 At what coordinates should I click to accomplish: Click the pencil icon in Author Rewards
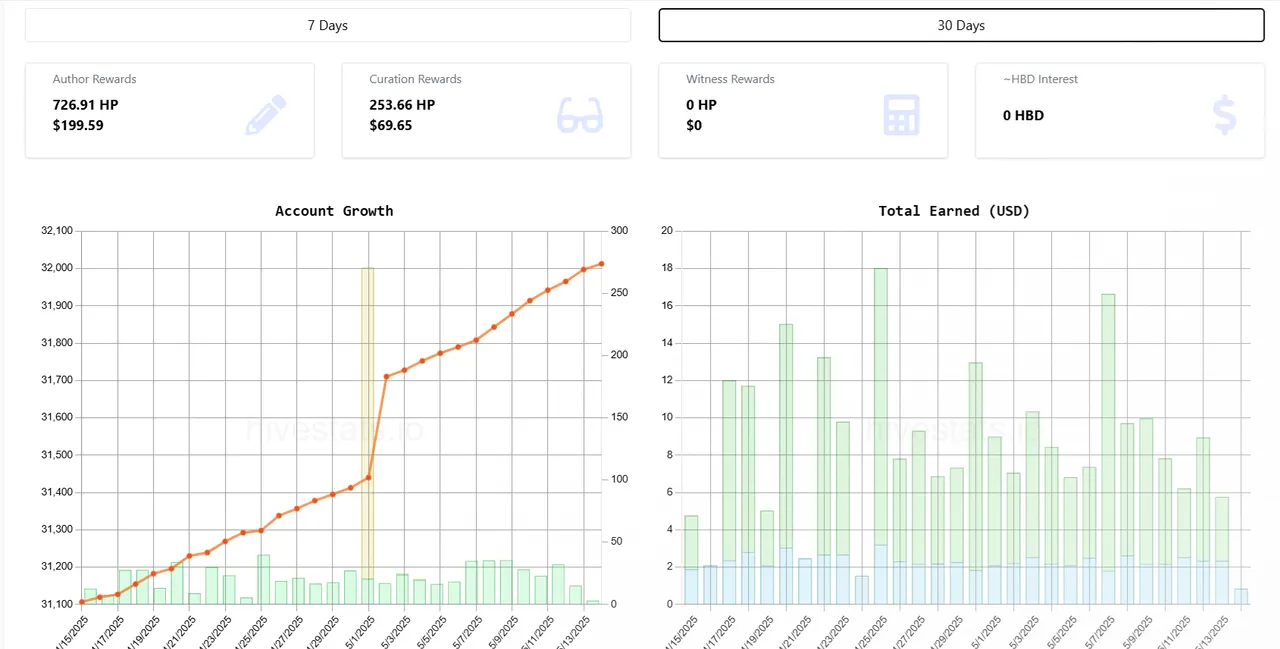pos(266,115)
